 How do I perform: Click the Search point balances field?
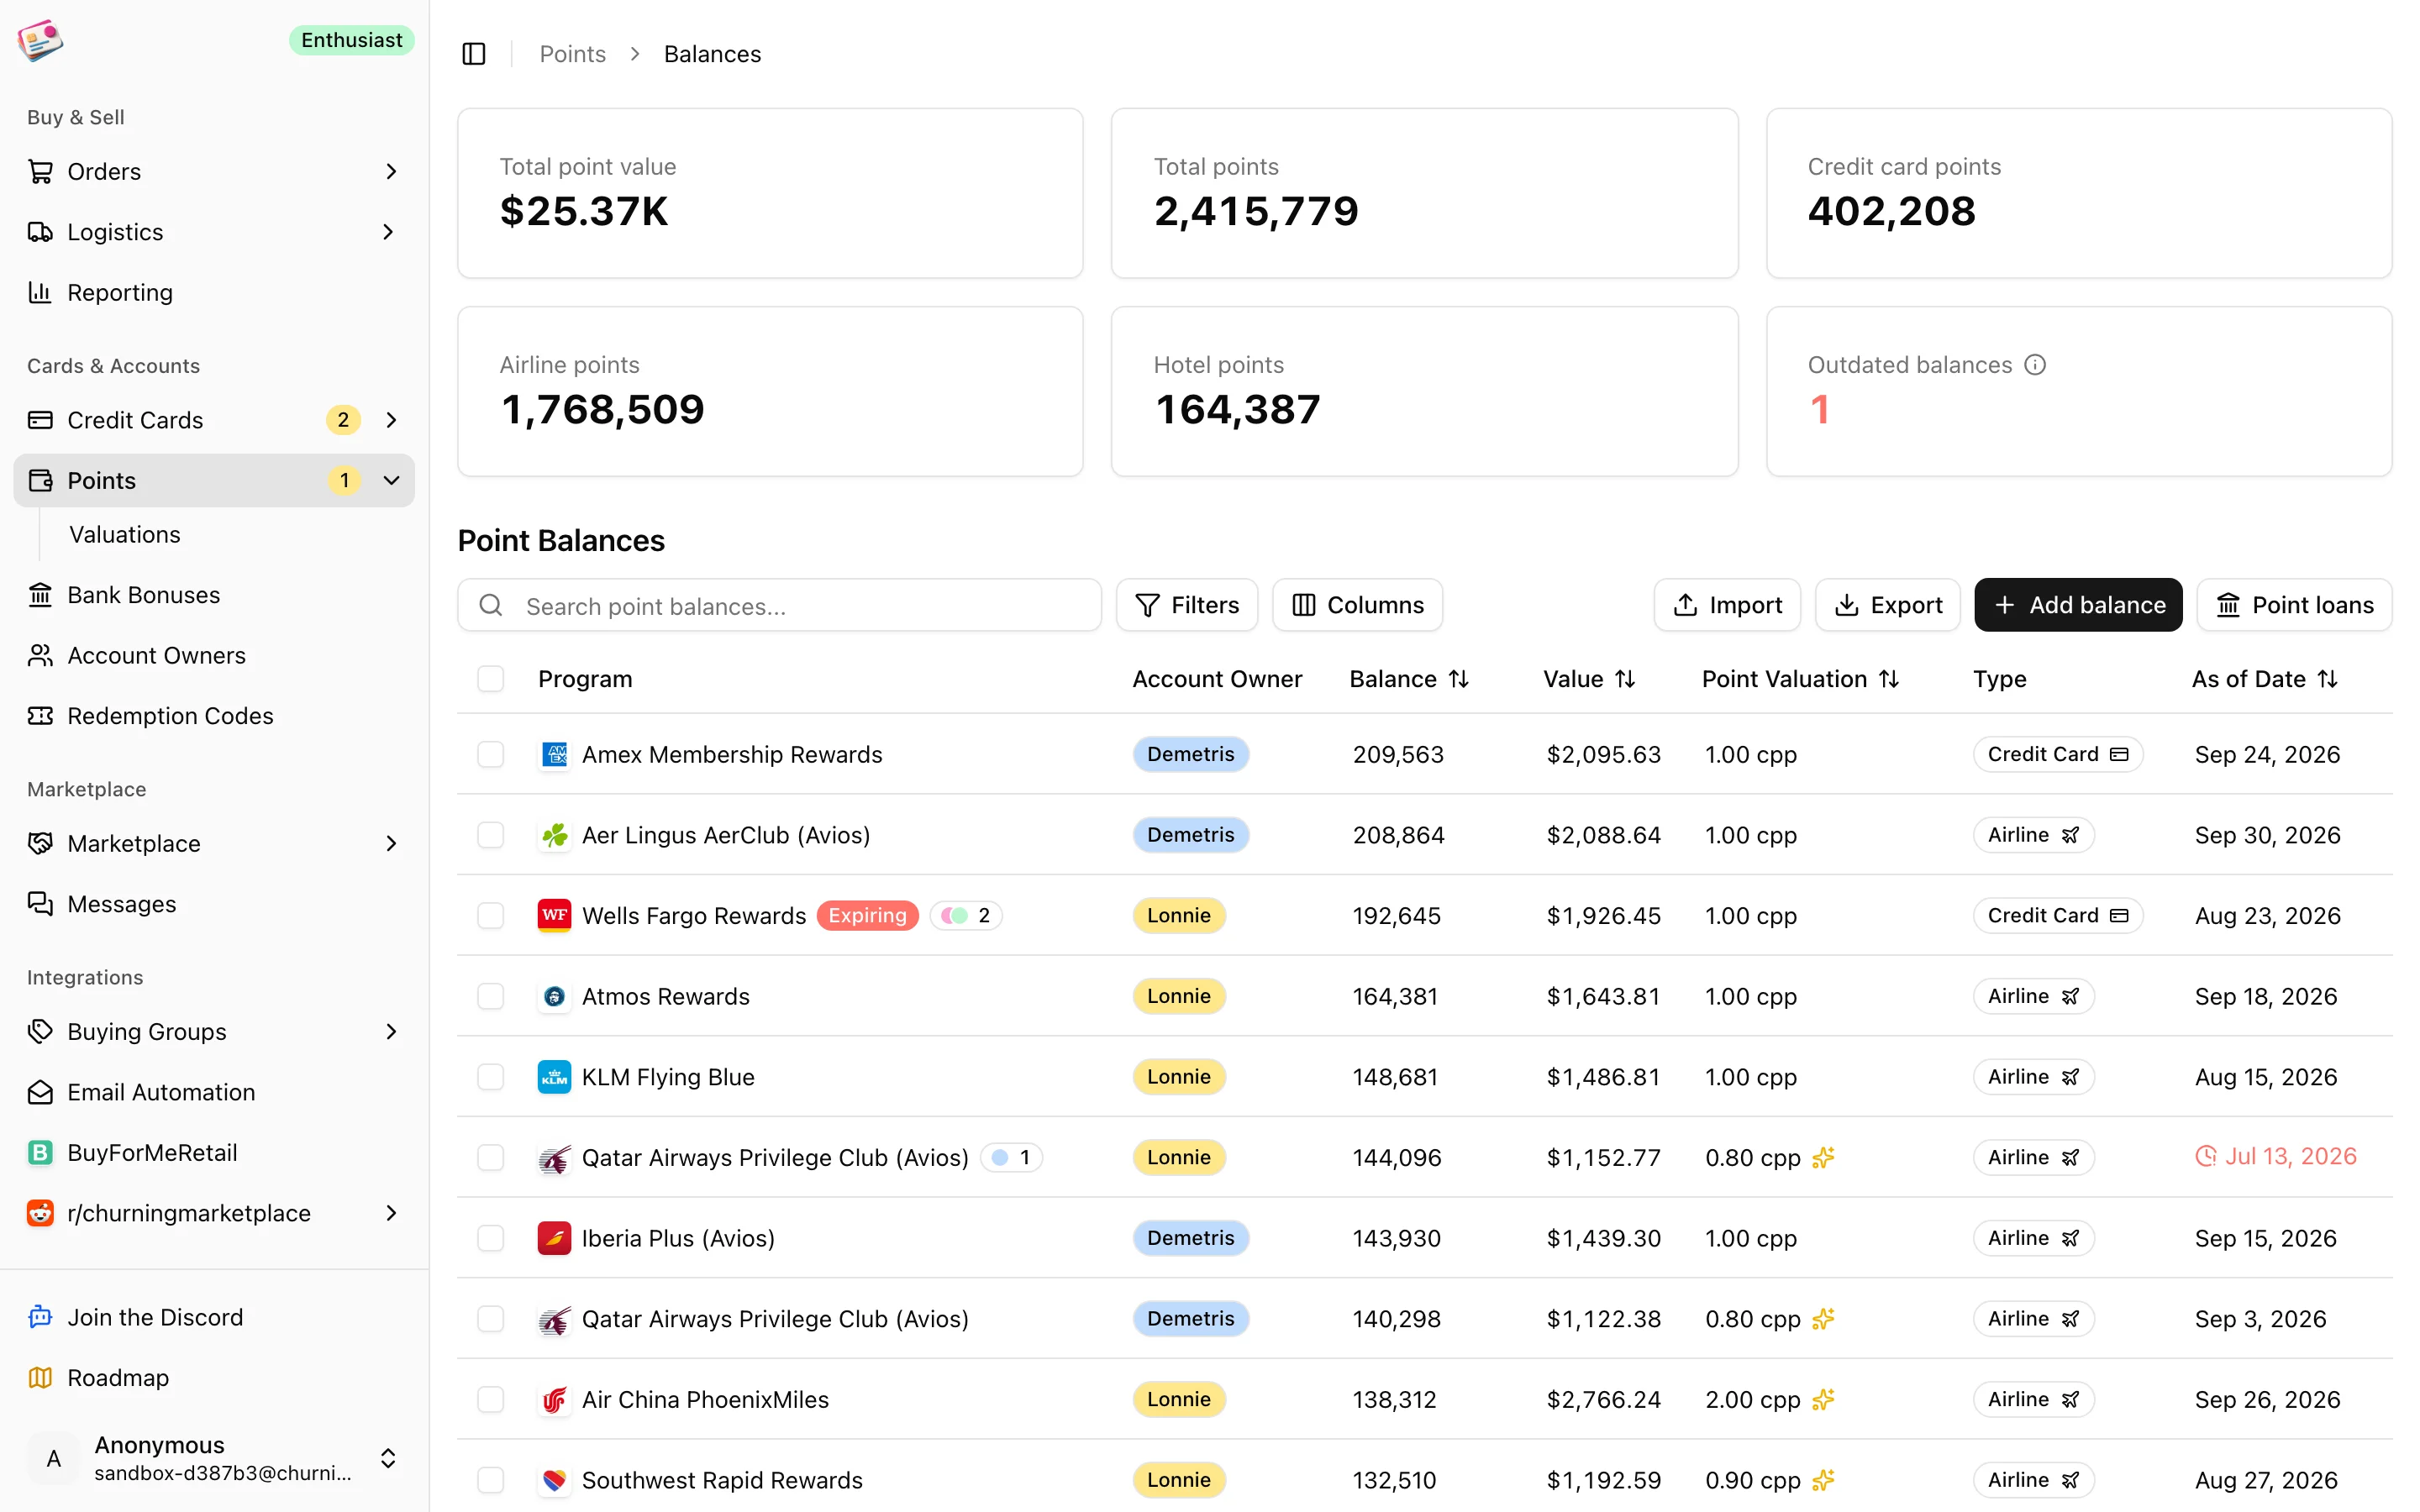click(x=779, y=605)
